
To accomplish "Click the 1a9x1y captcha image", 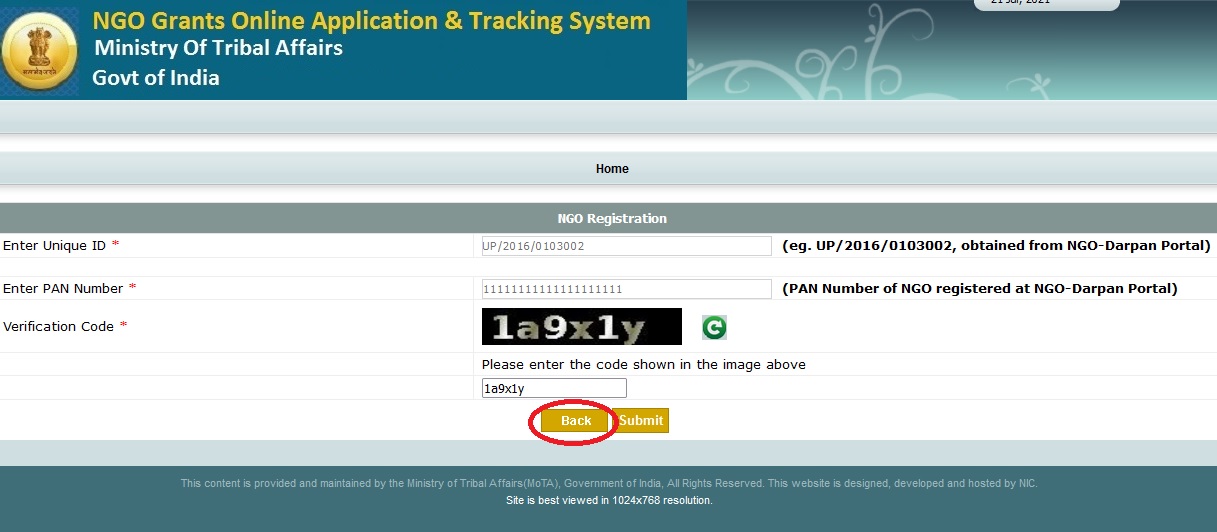I will [x=581, y=327].
